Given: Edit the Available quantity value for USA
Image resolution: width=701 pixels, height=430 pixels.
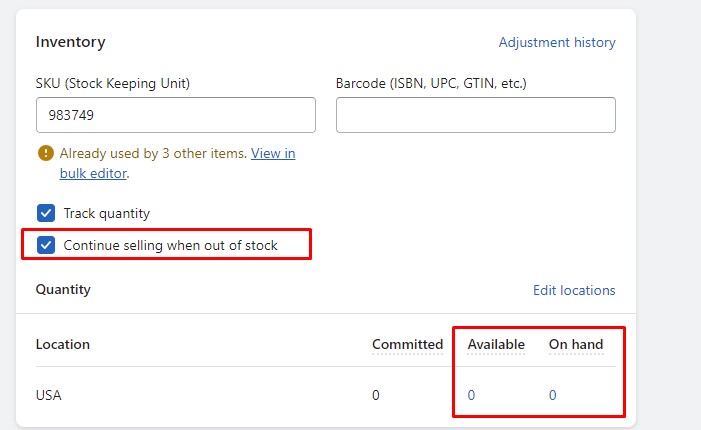Looking at the screenshot, I should 471,395.
